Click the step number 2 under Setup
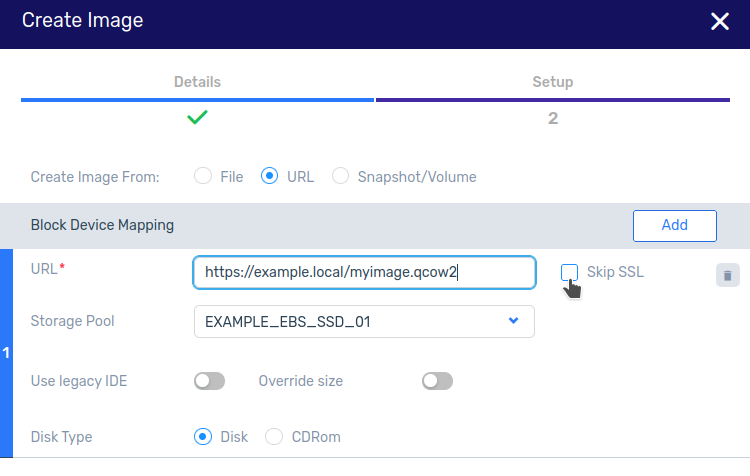Image resolution: width=750 pixels, height=476 pixels. tap(553, 118)
